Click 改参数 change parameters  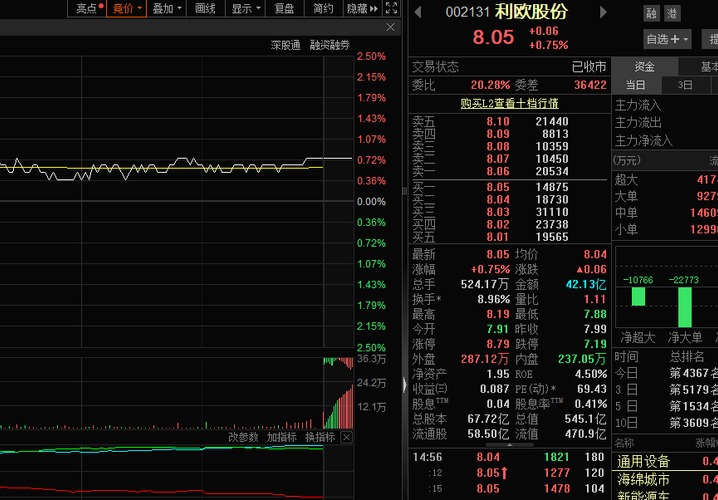point(244,437)
